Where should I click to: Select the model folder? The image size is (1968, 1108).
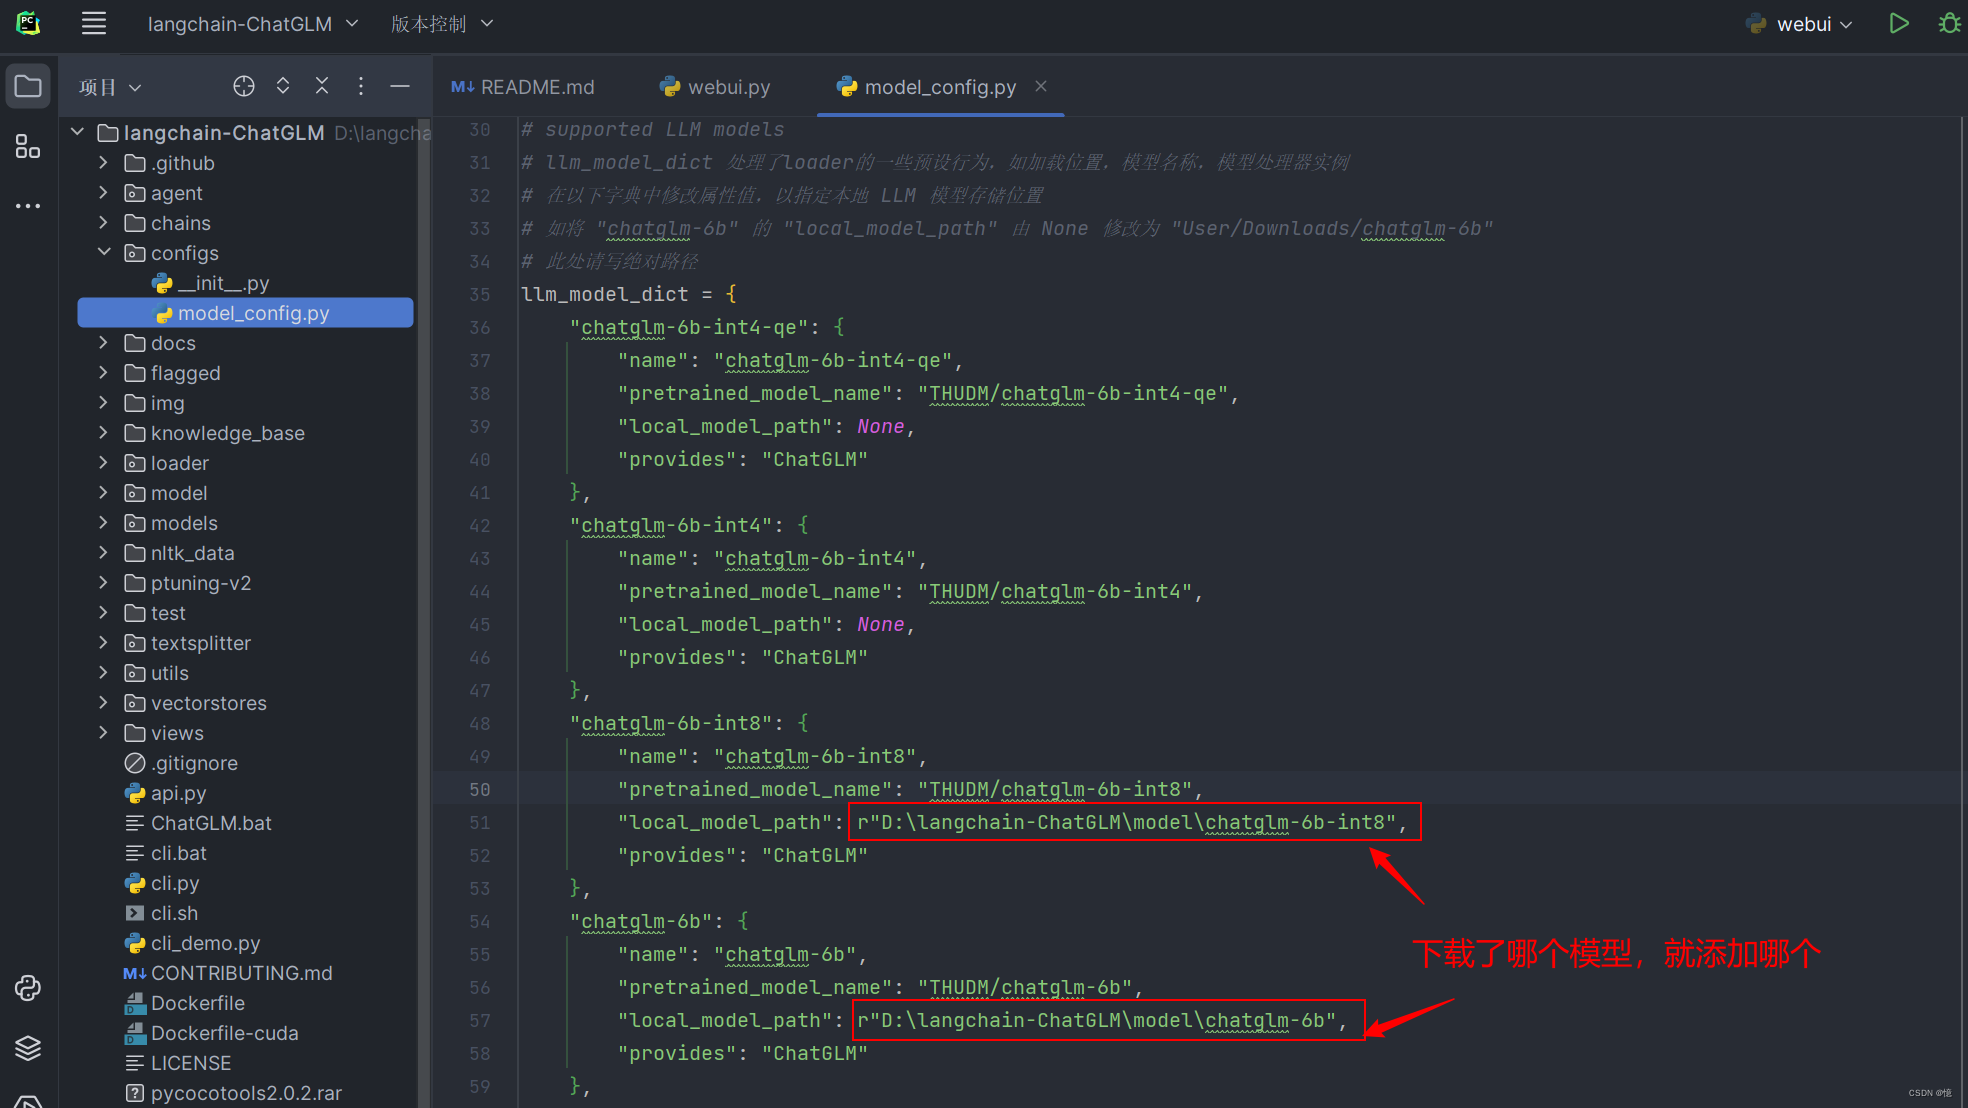coord(167,493)
